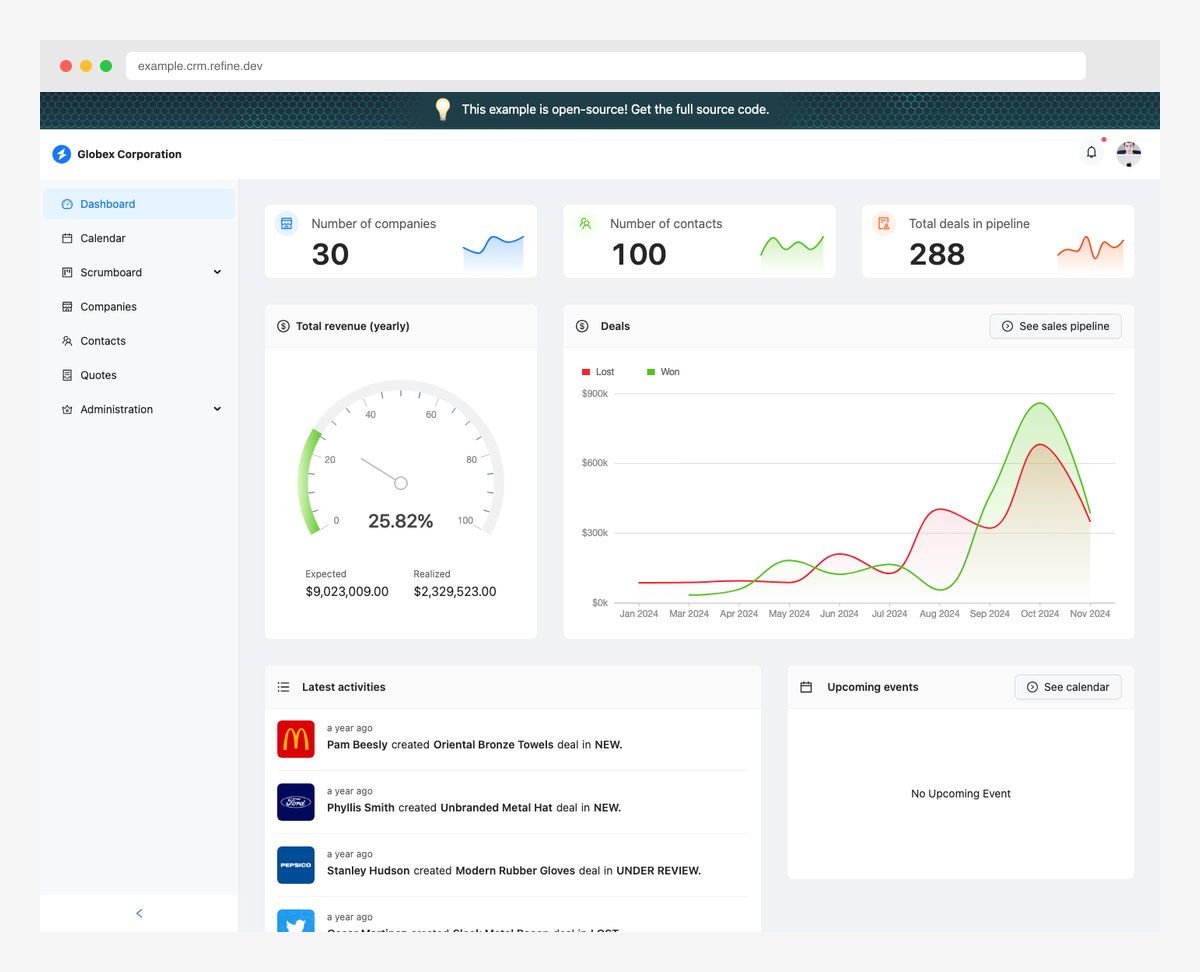The height and width of the screenshot is (972, 1200).
Task: Expand the Scrumboard sidebar section
Action: click(x=217, y=272)
